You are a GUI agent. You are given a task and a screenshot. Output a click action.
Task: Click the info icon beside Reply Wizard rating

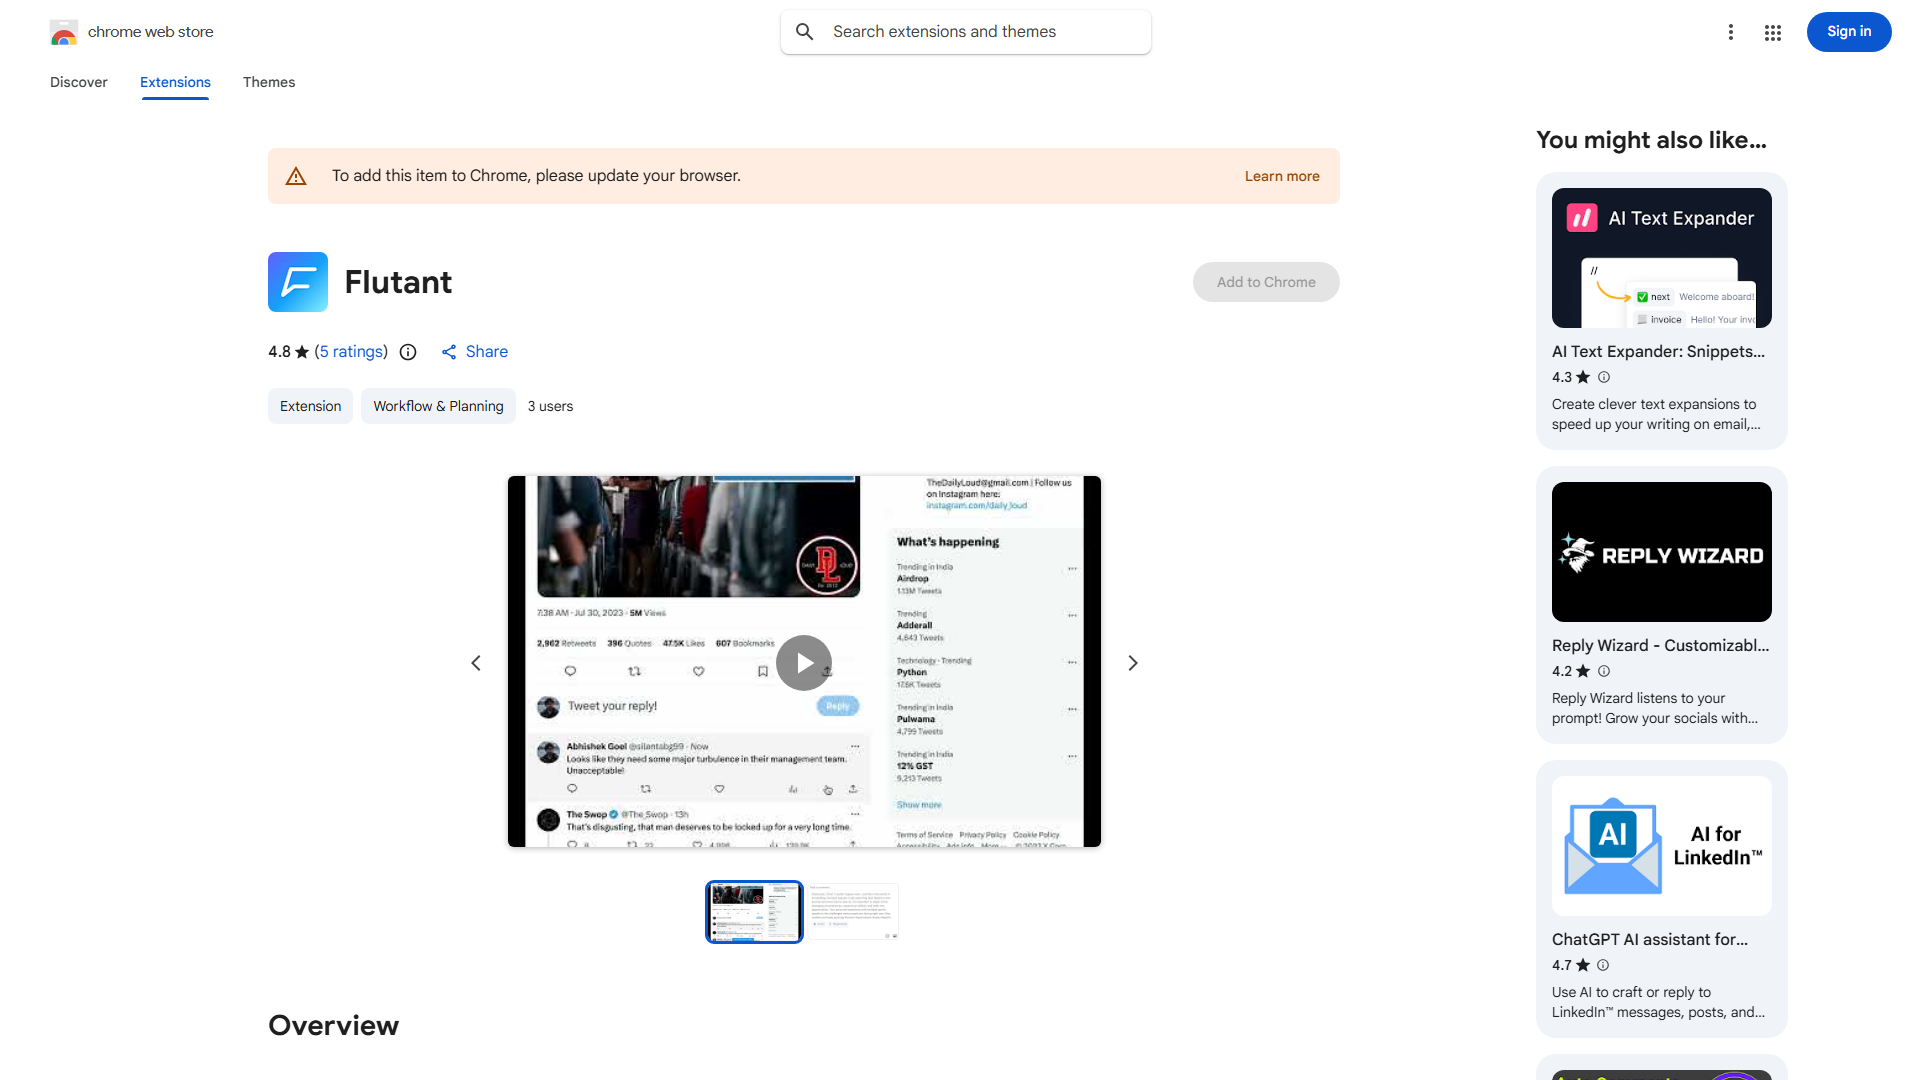[1603, 671]
